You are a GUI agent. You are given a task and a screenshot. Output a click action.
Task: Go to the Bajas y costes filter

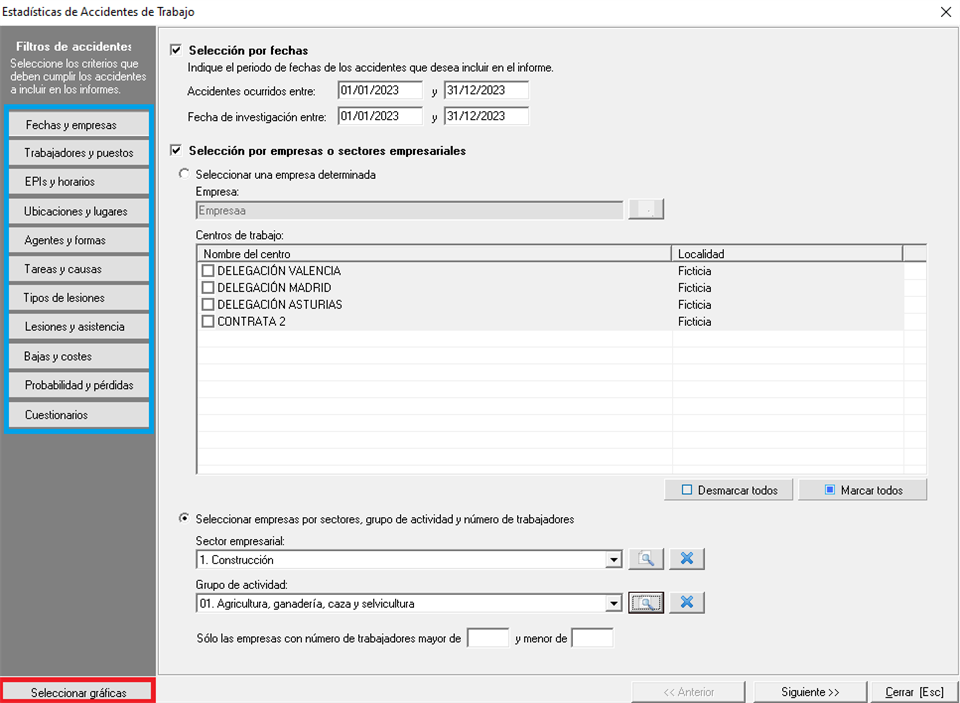pos(78,356)
